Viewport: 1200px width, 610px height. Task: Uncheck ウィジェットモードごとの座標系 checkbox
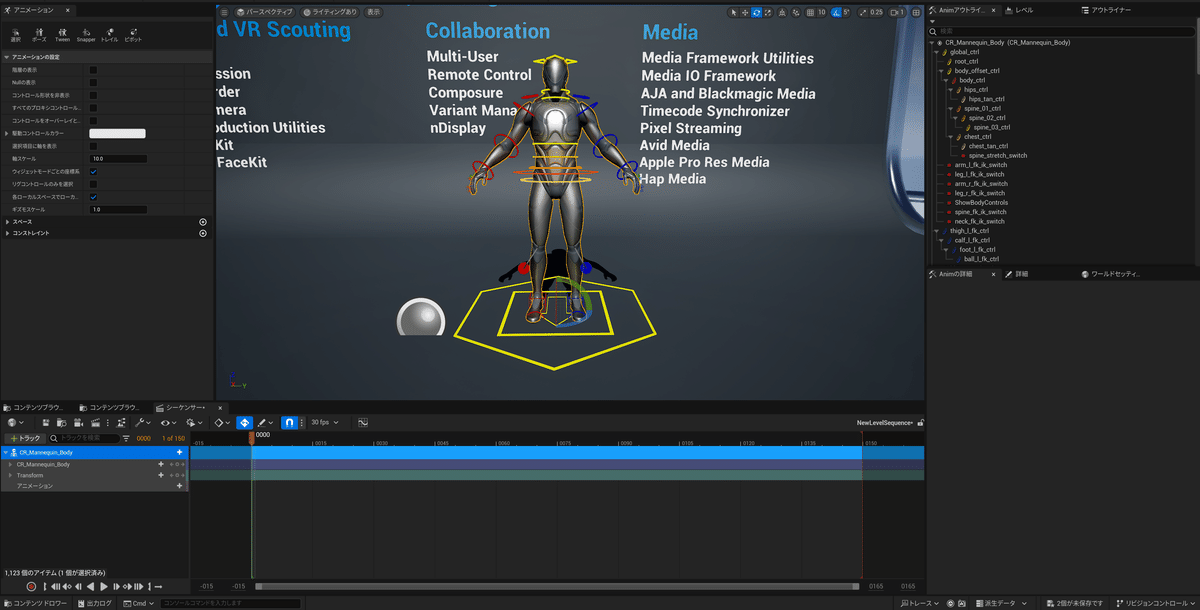coord(93,171)
